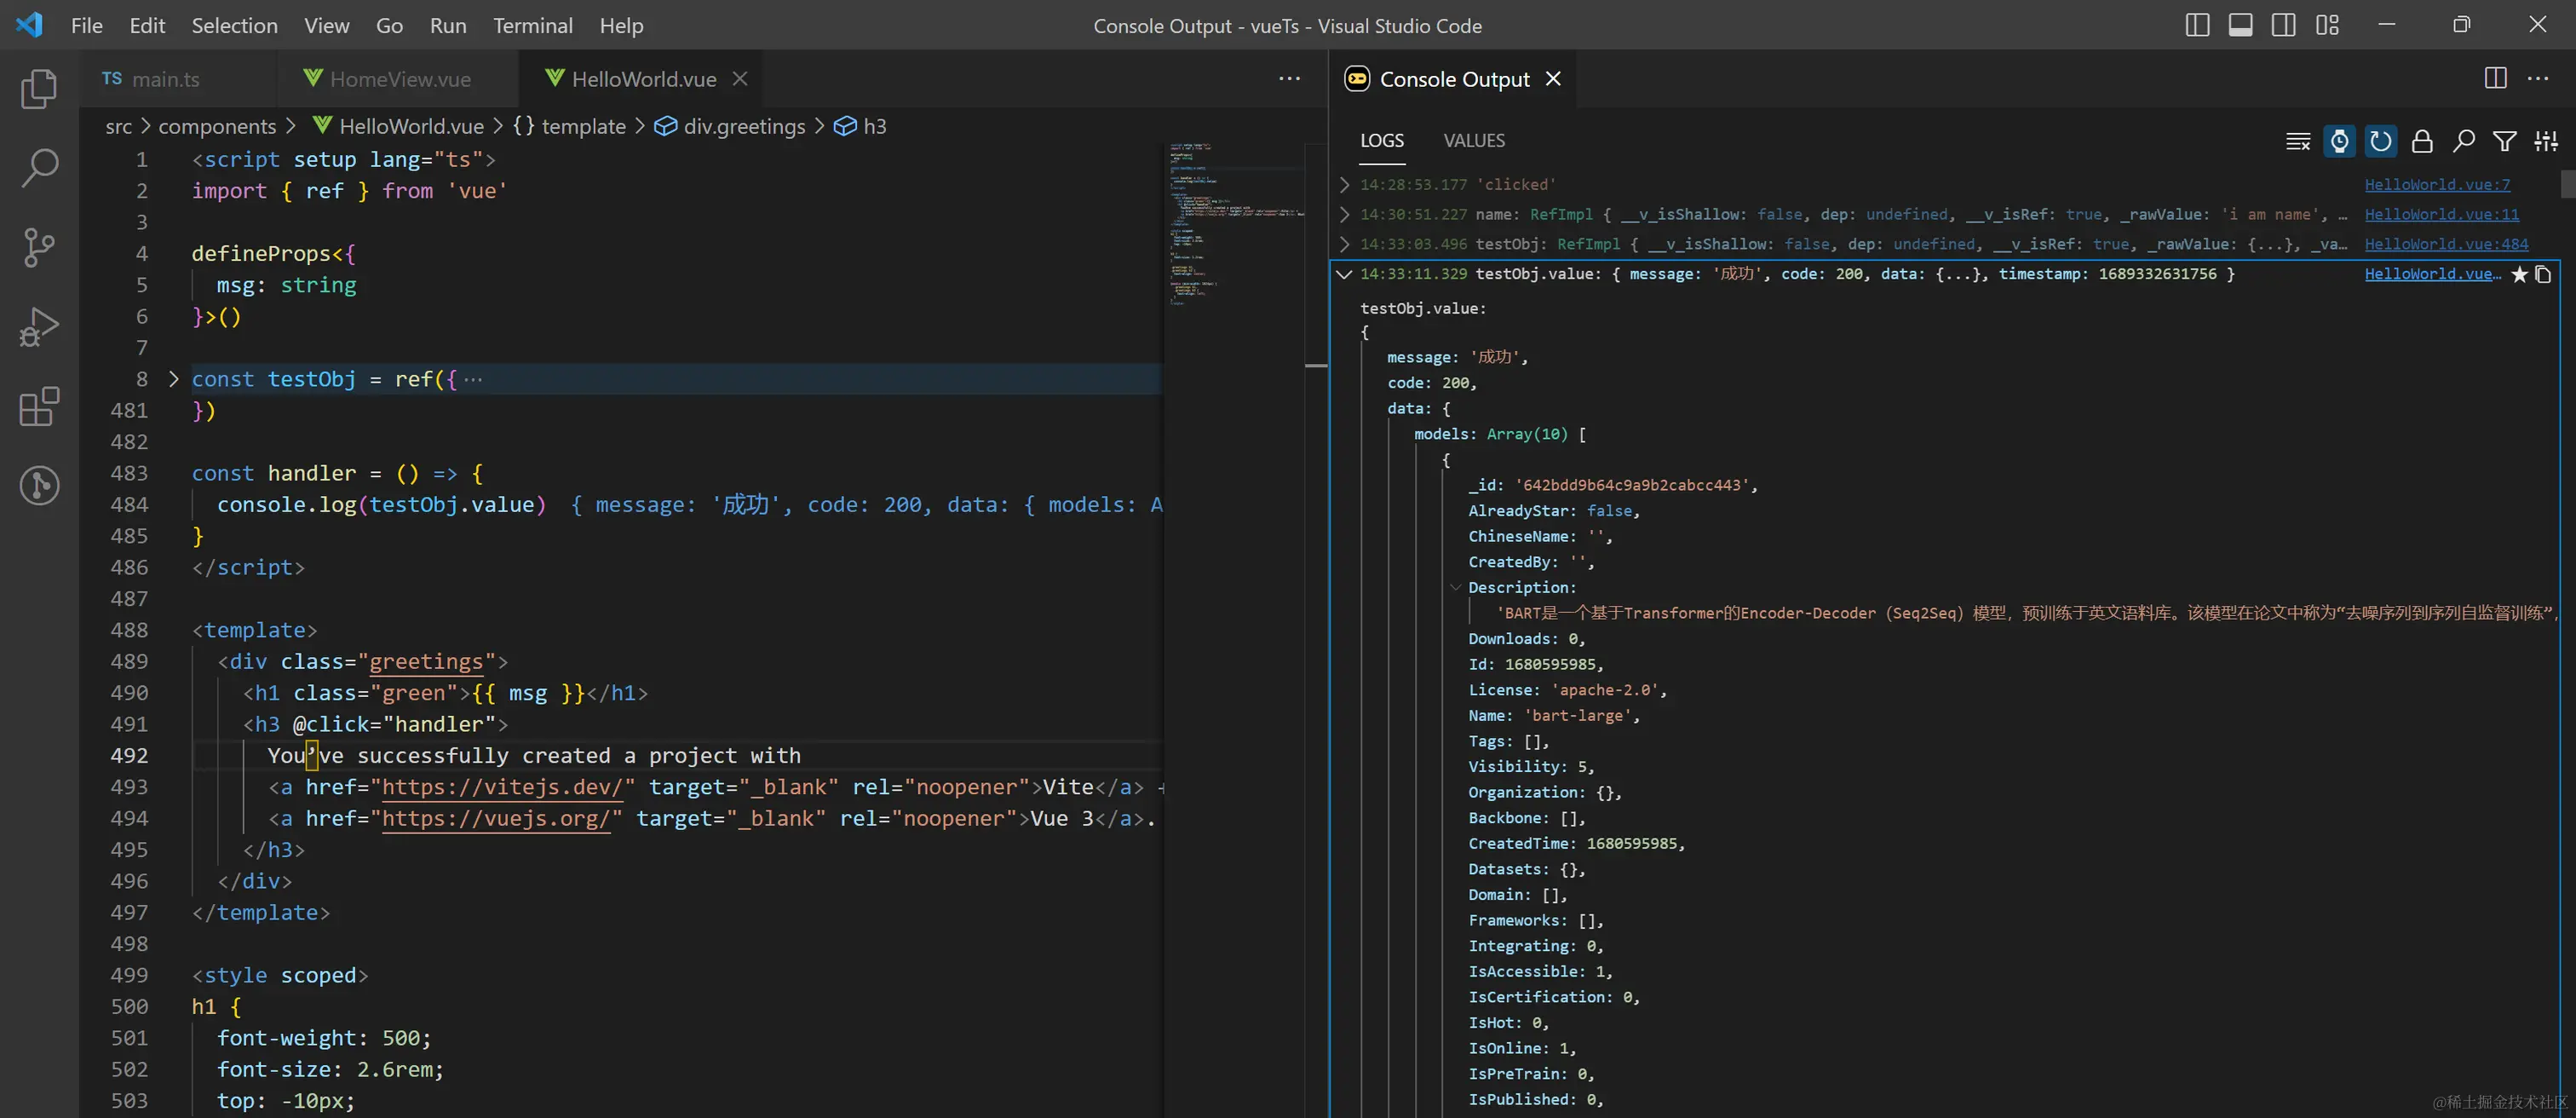Screen dimensions: 2576x1118
Task: Open Extensions view in activity bar
Action: (x=39, y=407)
